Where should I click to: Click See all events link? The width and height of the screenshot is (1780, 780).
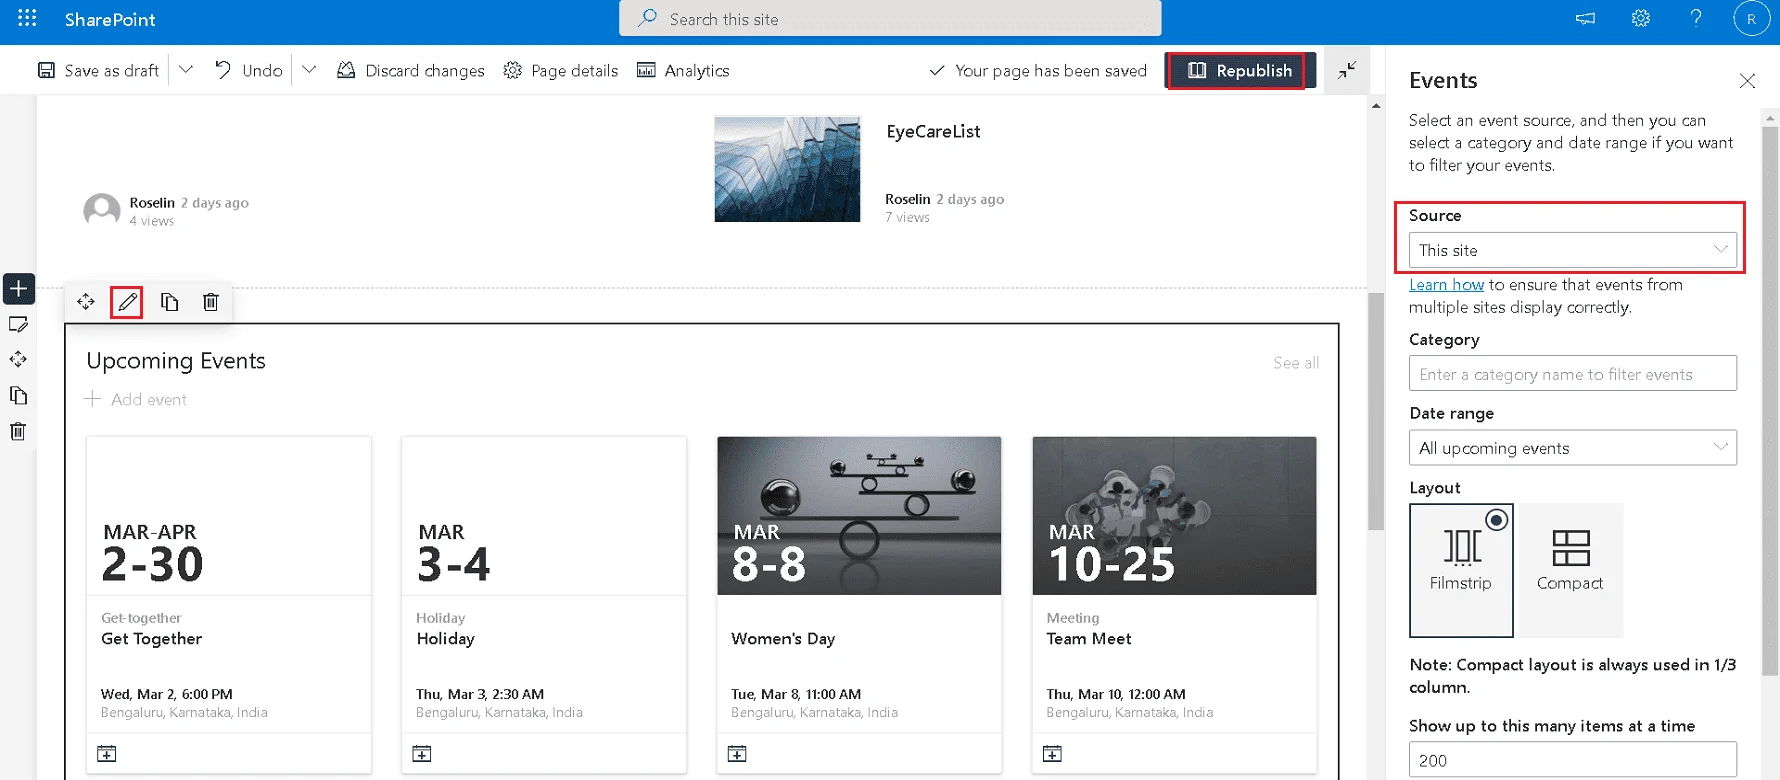tap(1296, 363)
